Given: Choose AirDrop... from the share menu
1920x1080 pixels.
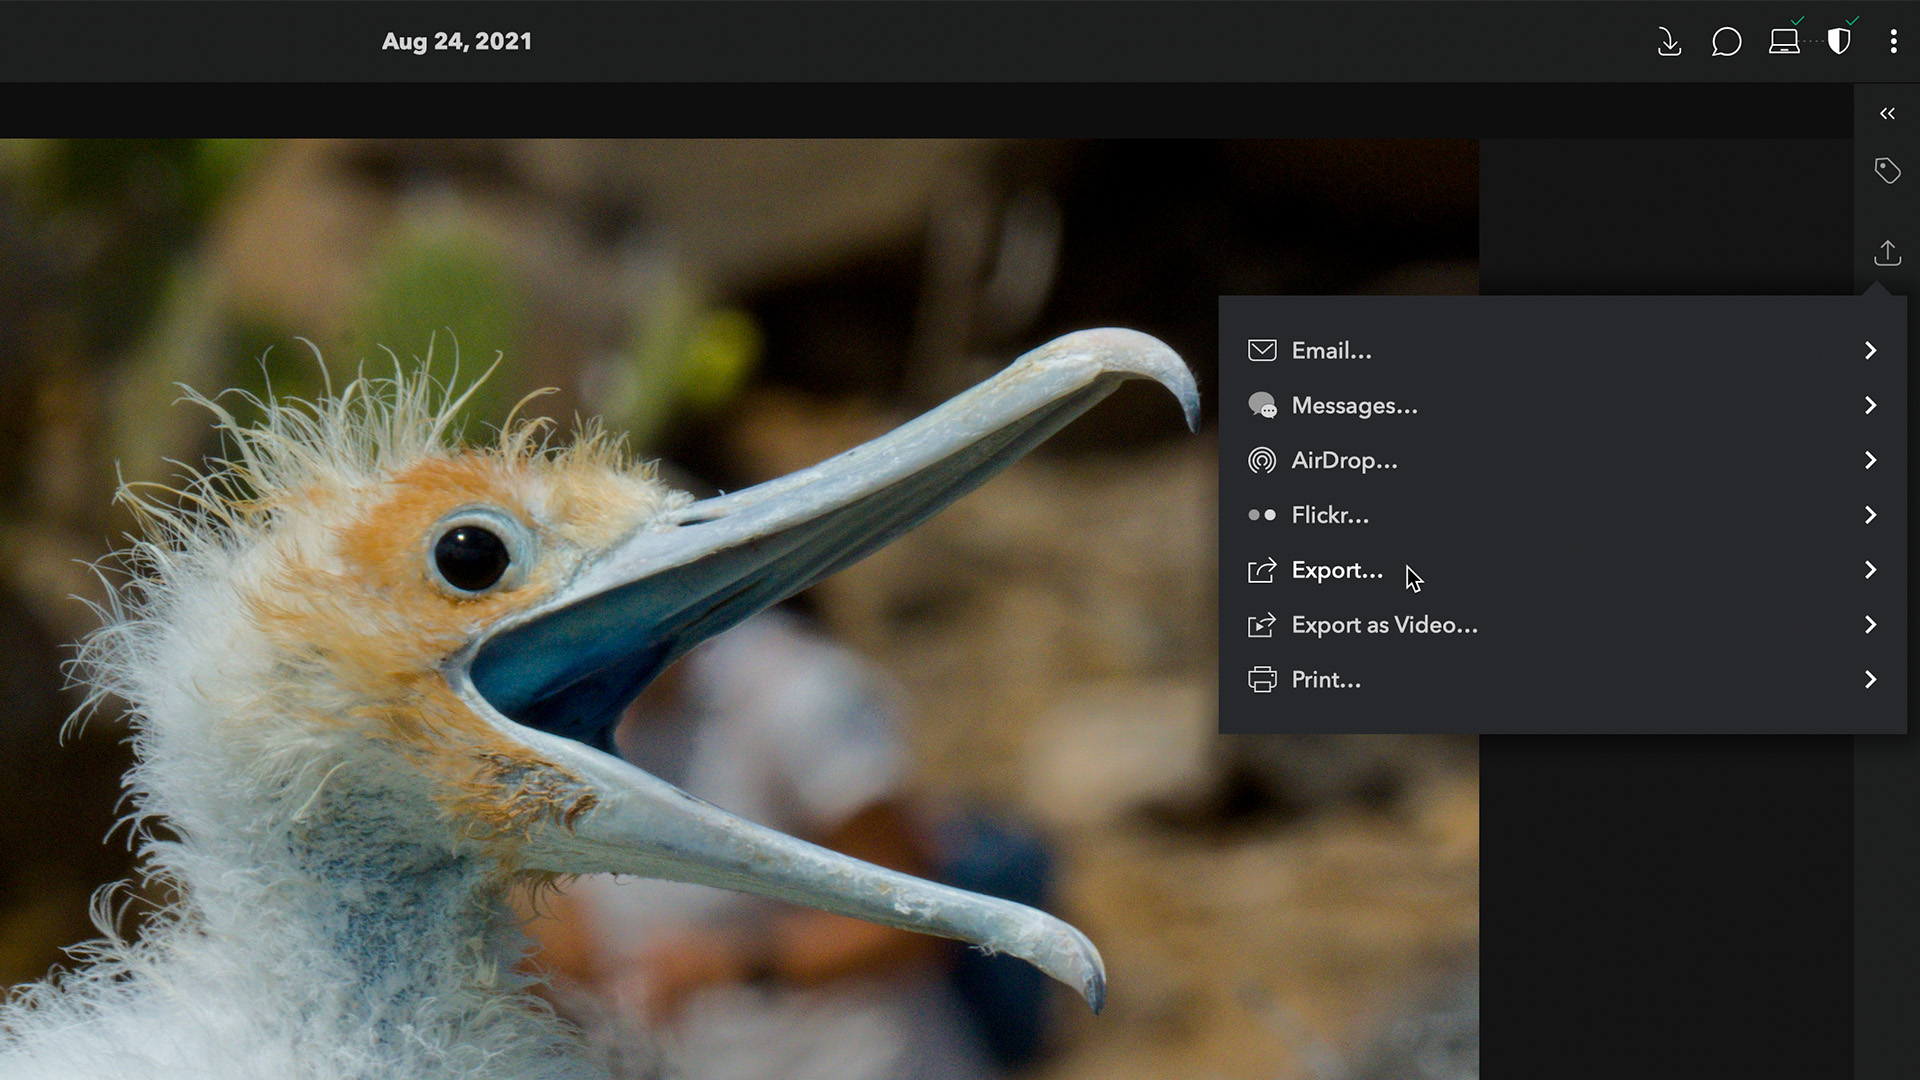Looking at the screenshot, I should [x=1562, y=460].
